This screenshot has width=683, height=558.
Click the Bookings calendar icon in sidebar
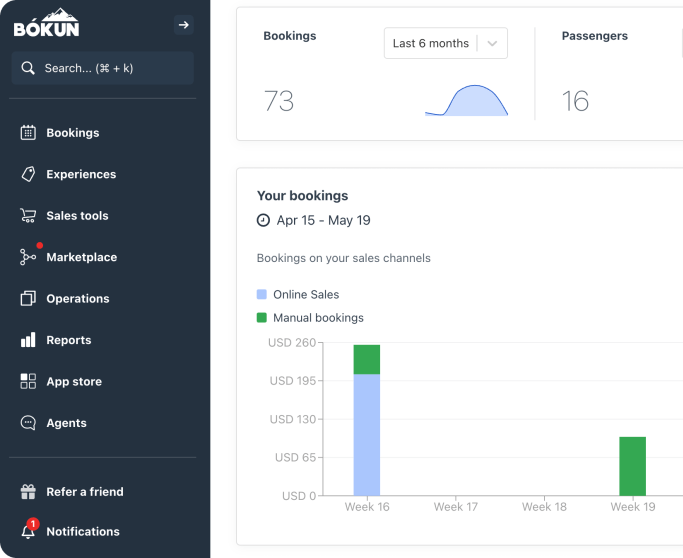tap(28, 133)
